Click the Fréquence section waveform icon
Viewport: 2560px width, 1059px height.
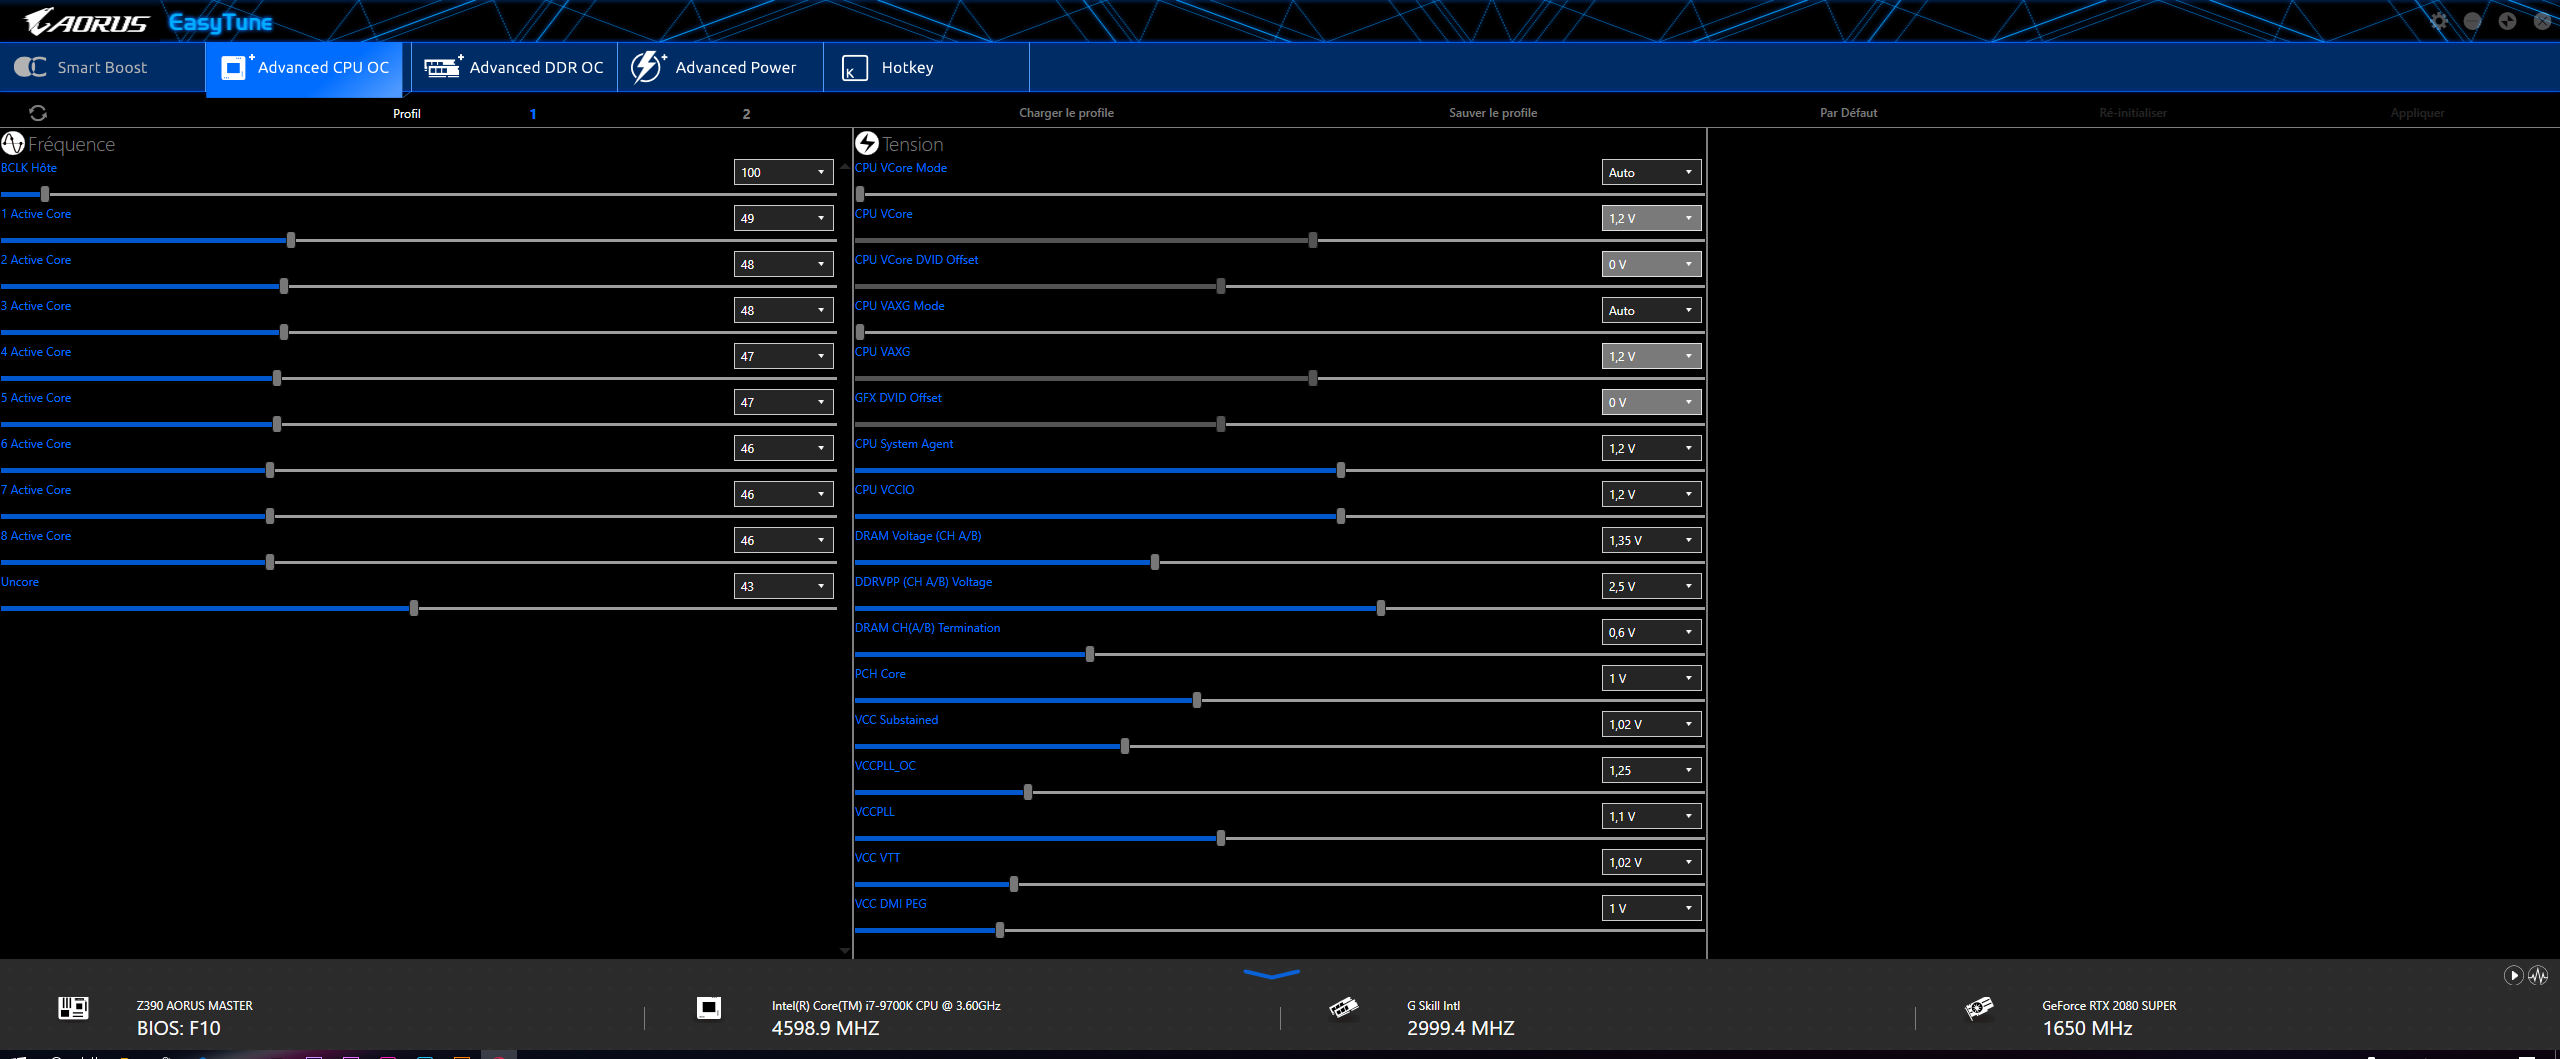click(x=13, y=143)
